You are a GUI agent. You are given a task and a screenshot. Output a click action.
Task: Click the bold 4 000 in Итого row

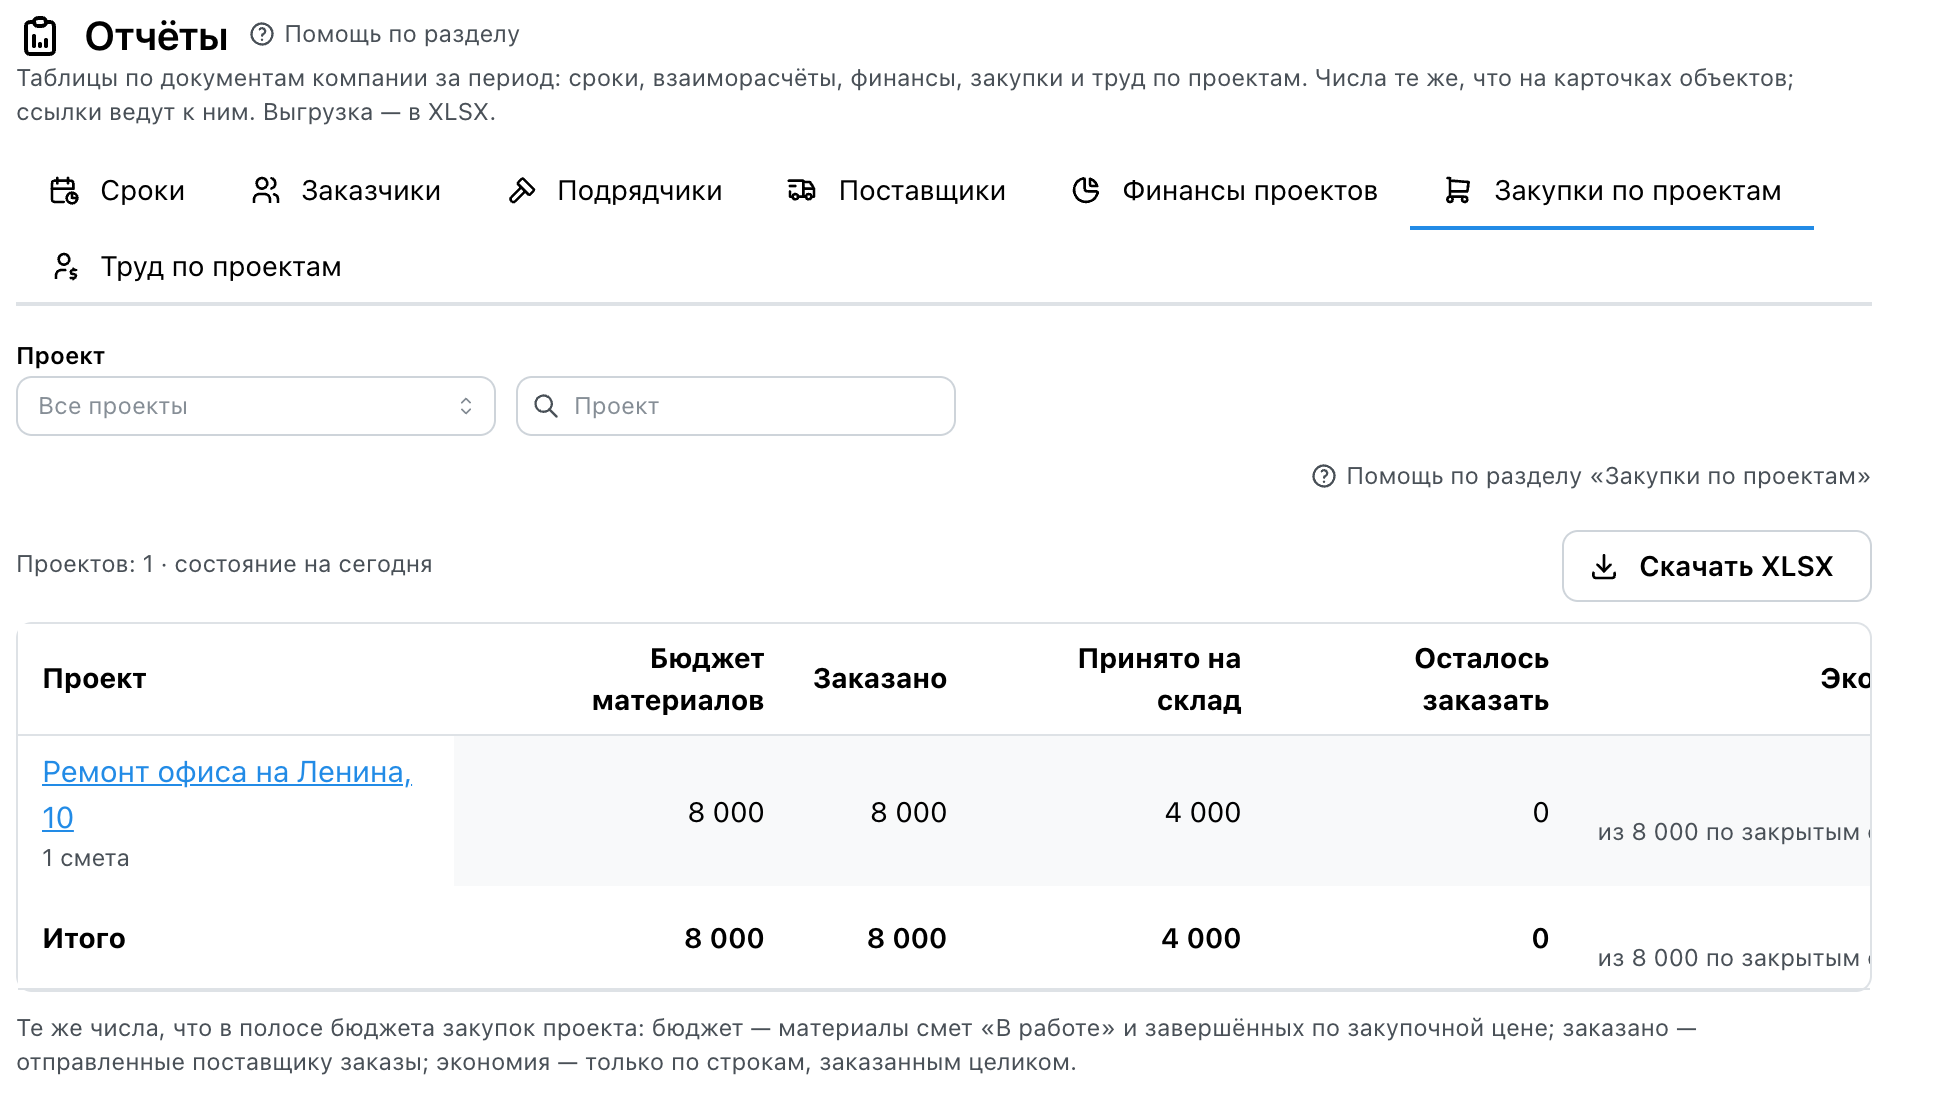click(x=1201, y=938)
